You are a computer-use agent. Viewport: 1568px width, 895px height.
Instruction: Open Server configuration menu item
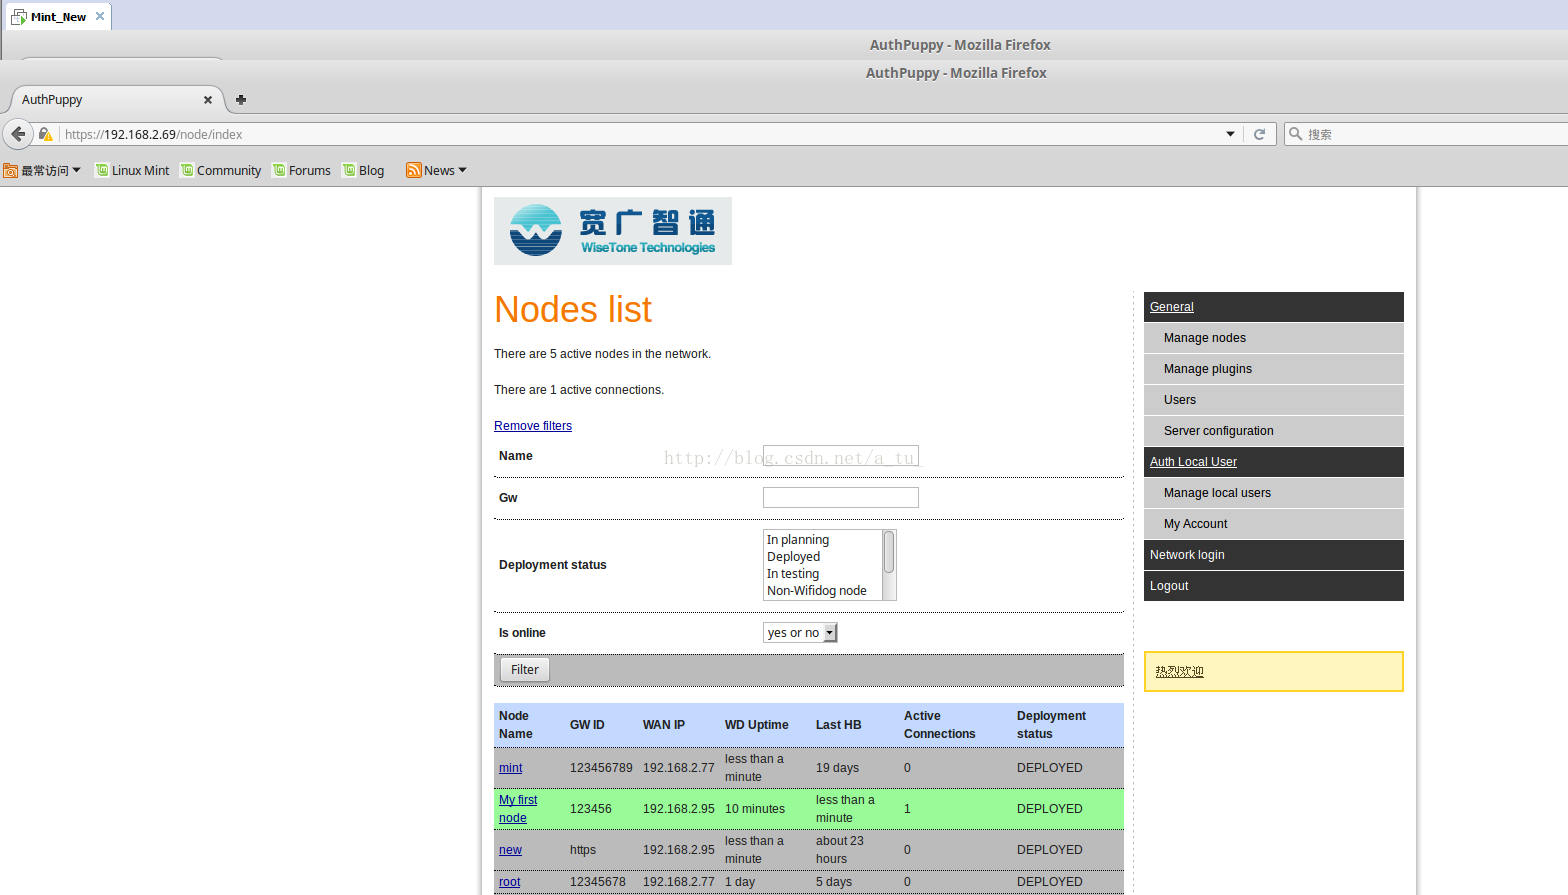(x=1218, y=431)
